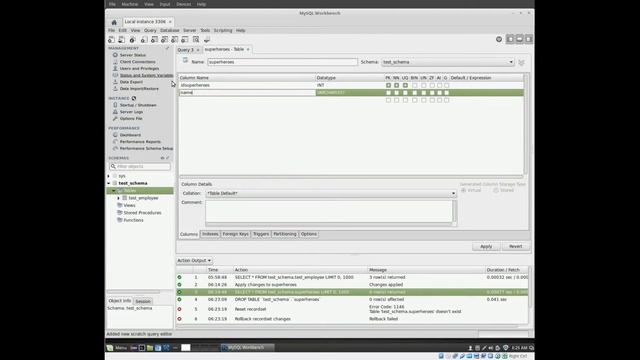Create a new schema via toolbar icon
The width and height of the screenshot is (640, 360).
[x=144, y=40]
